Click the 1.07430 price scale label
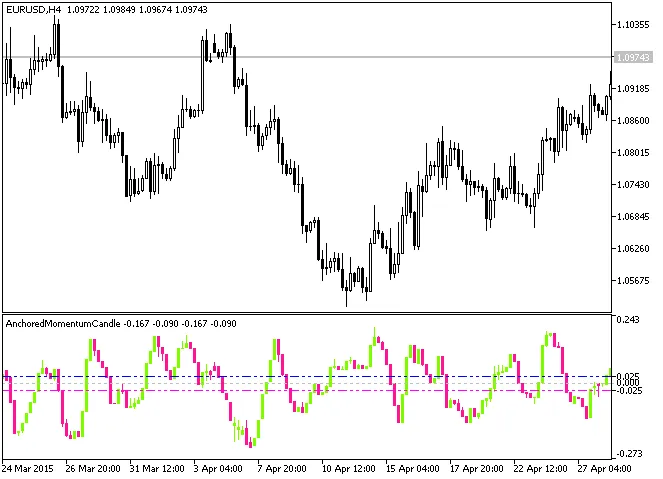This screenshot has height=479, width=663. click(635, 184)
